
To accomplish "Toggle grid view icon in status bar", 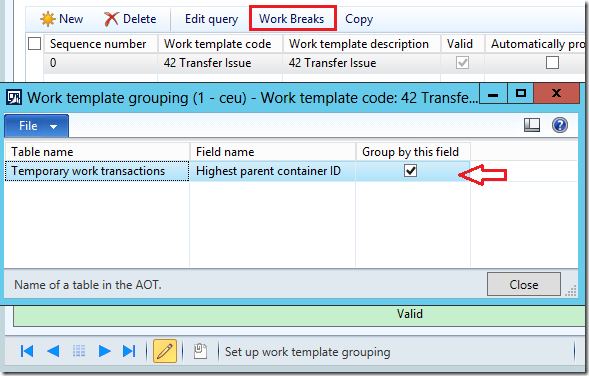I will [79, 351].
